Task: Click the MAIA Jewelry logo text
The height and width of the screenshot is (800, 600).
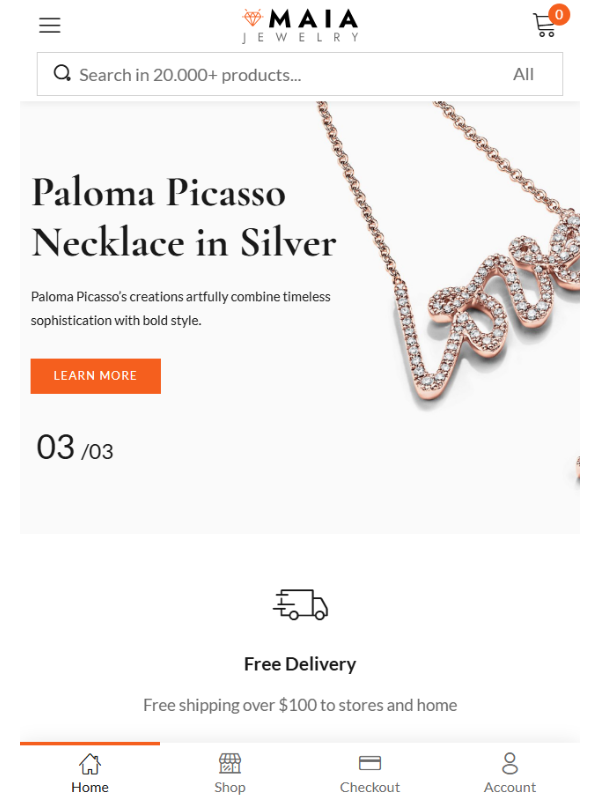Action: tap(313, 26)
